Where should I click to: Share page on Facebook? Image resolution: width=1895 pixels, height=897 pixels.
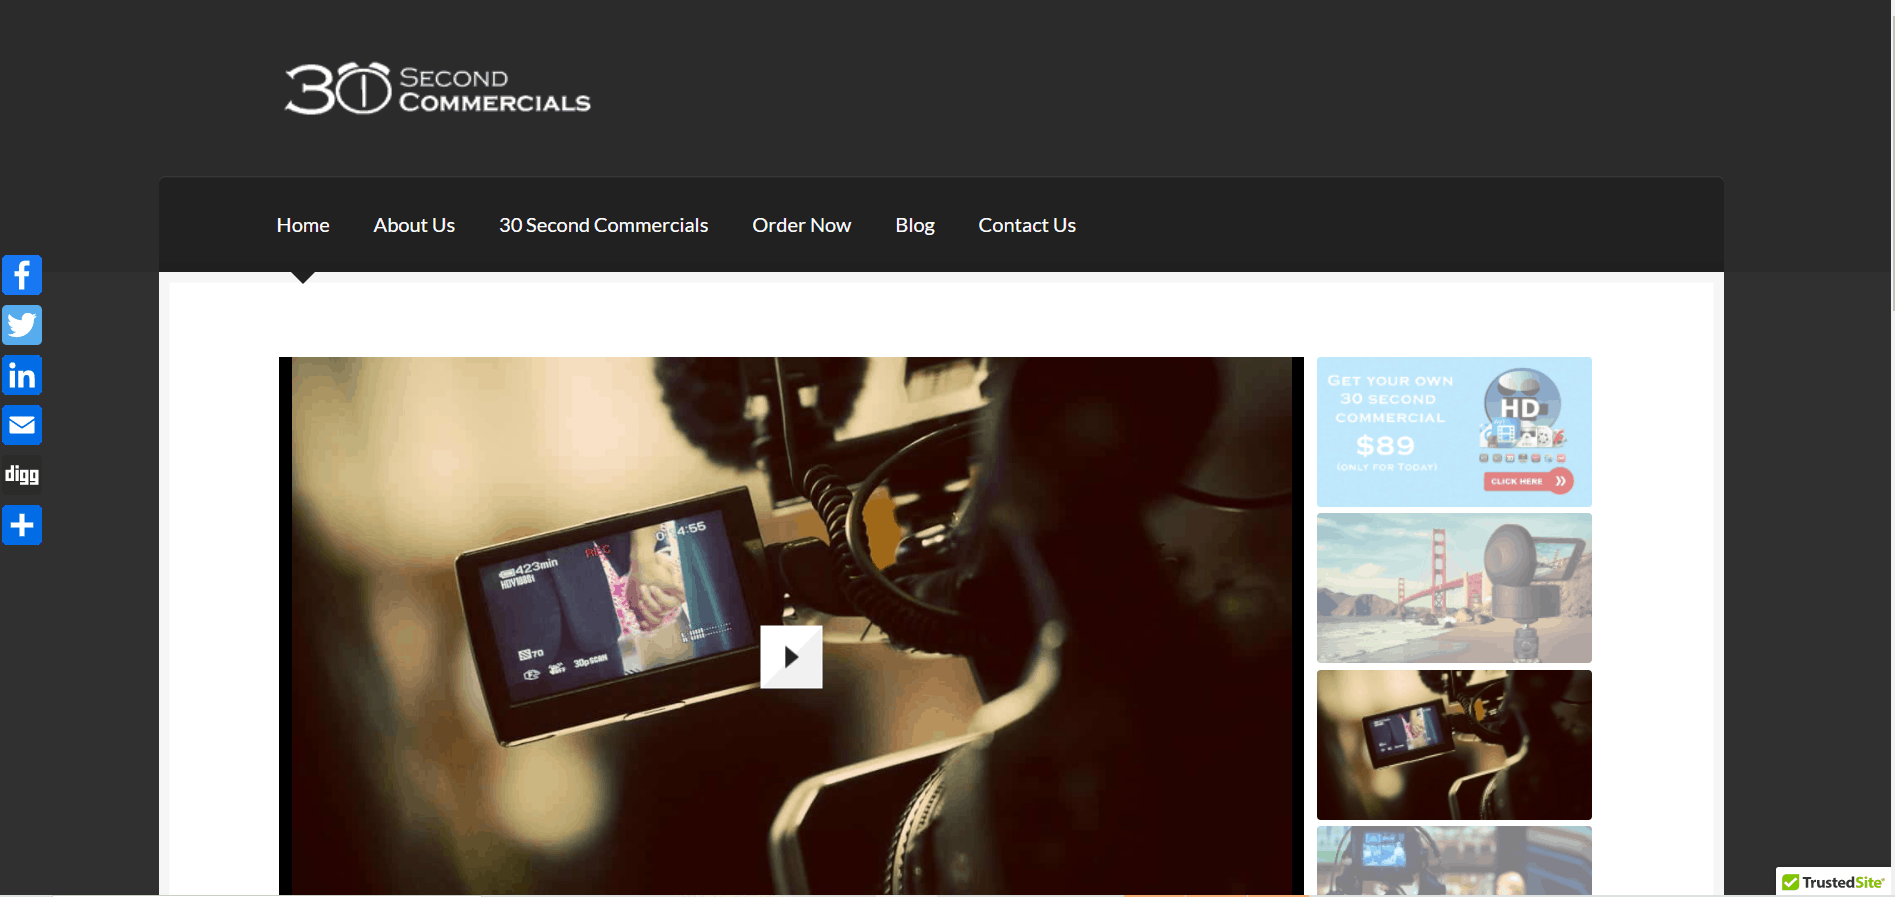[22, 275]
